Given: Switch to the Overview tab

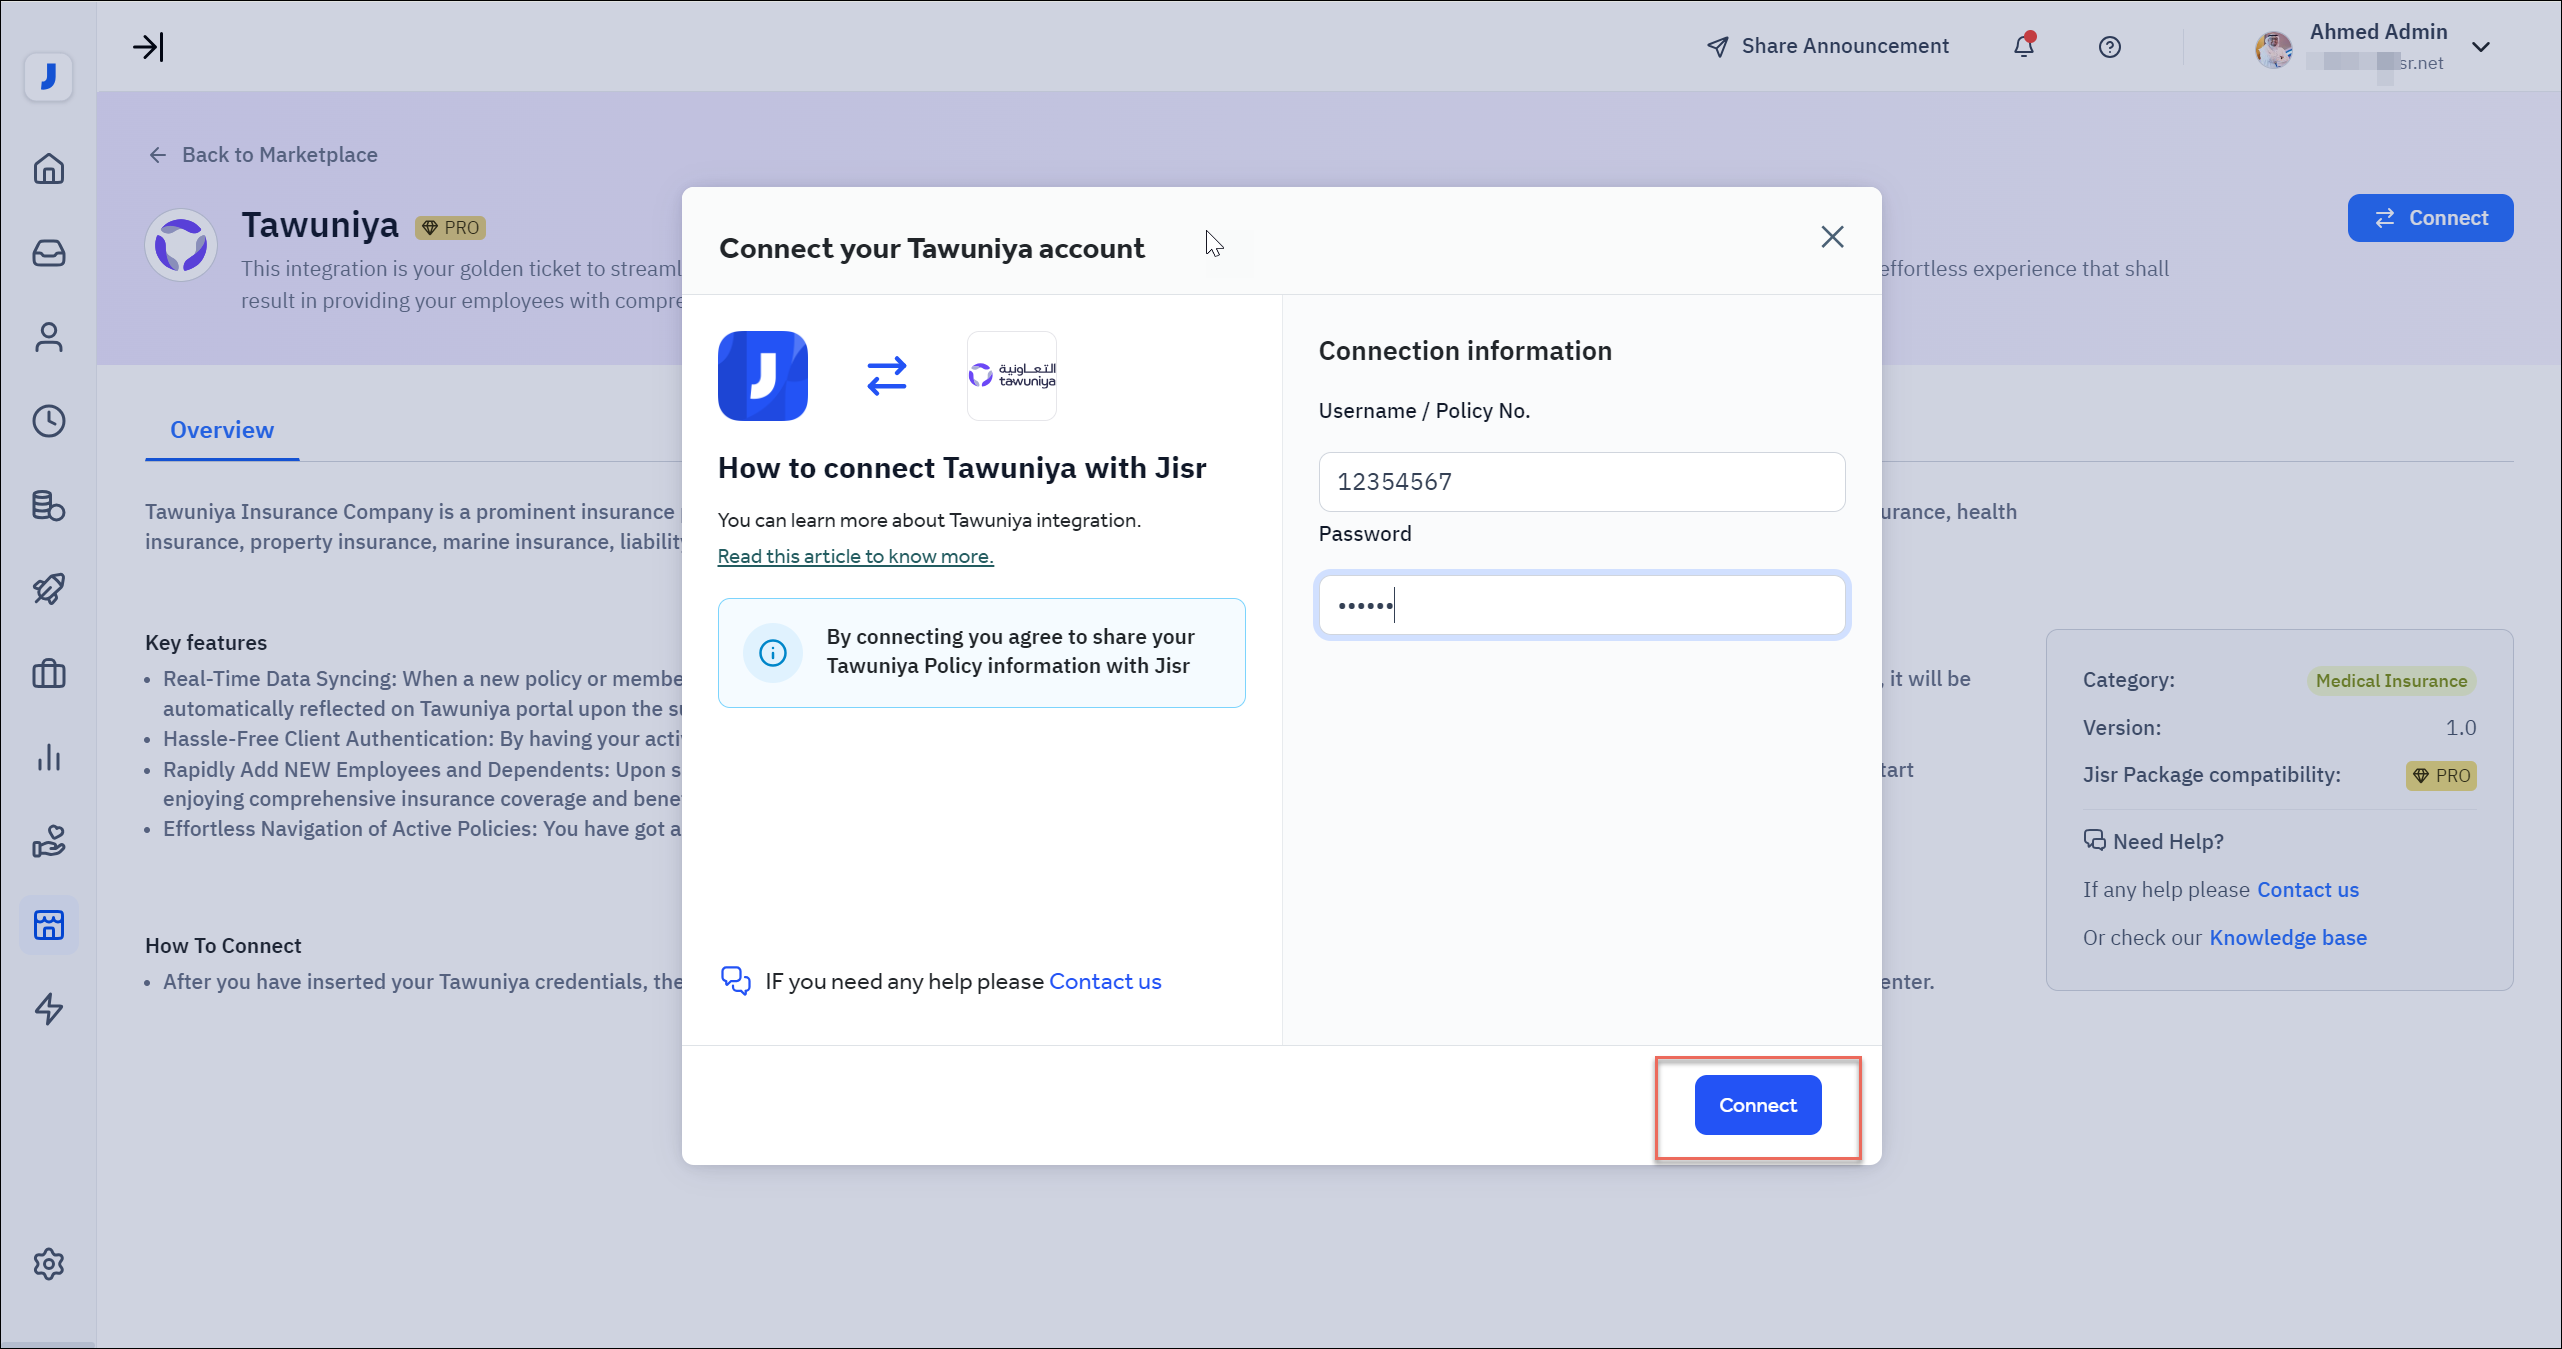Looking at the screenshot, I should click(221, 430).
